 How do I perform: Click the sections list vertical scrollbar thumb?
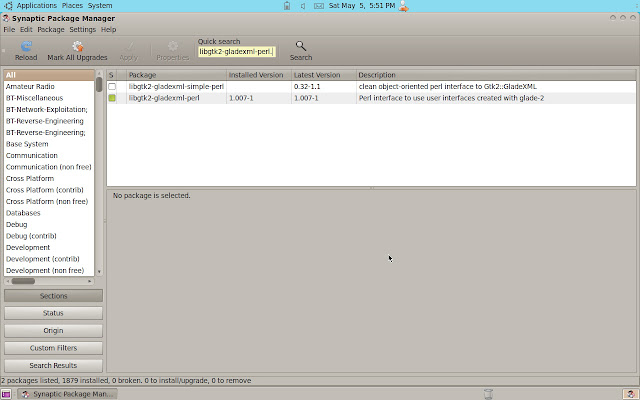coord(99,84)
